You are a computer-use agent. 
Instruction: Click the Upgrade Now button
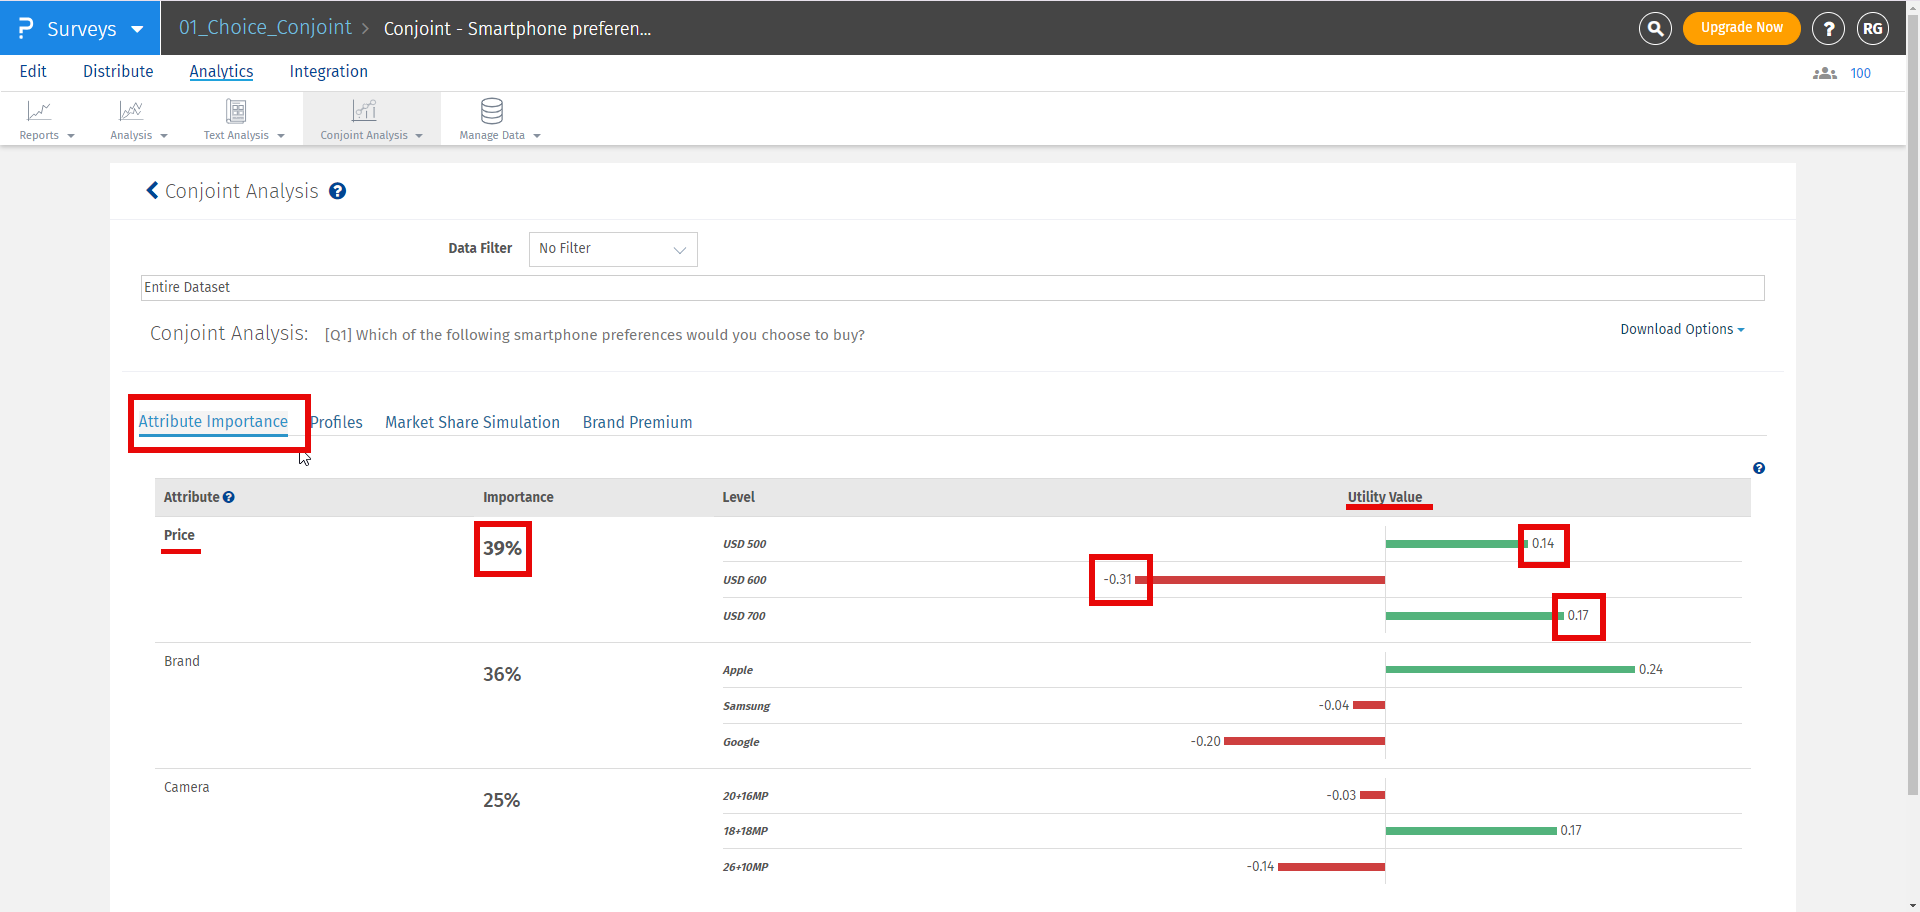tap(1741, 28)
